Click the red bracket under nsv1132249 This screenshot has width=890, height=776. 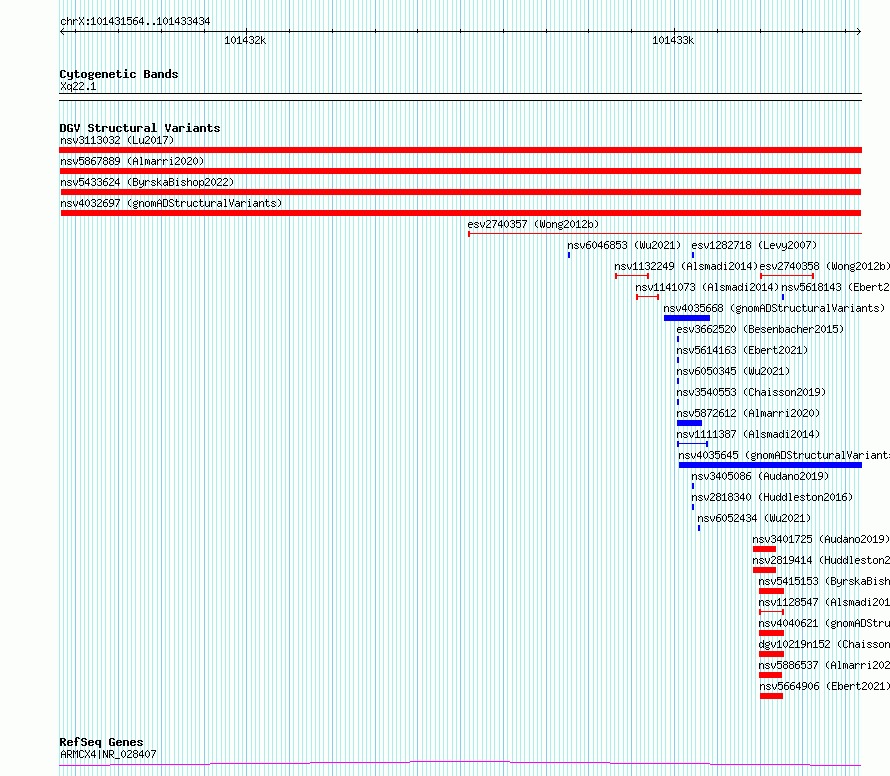(632, 275)
